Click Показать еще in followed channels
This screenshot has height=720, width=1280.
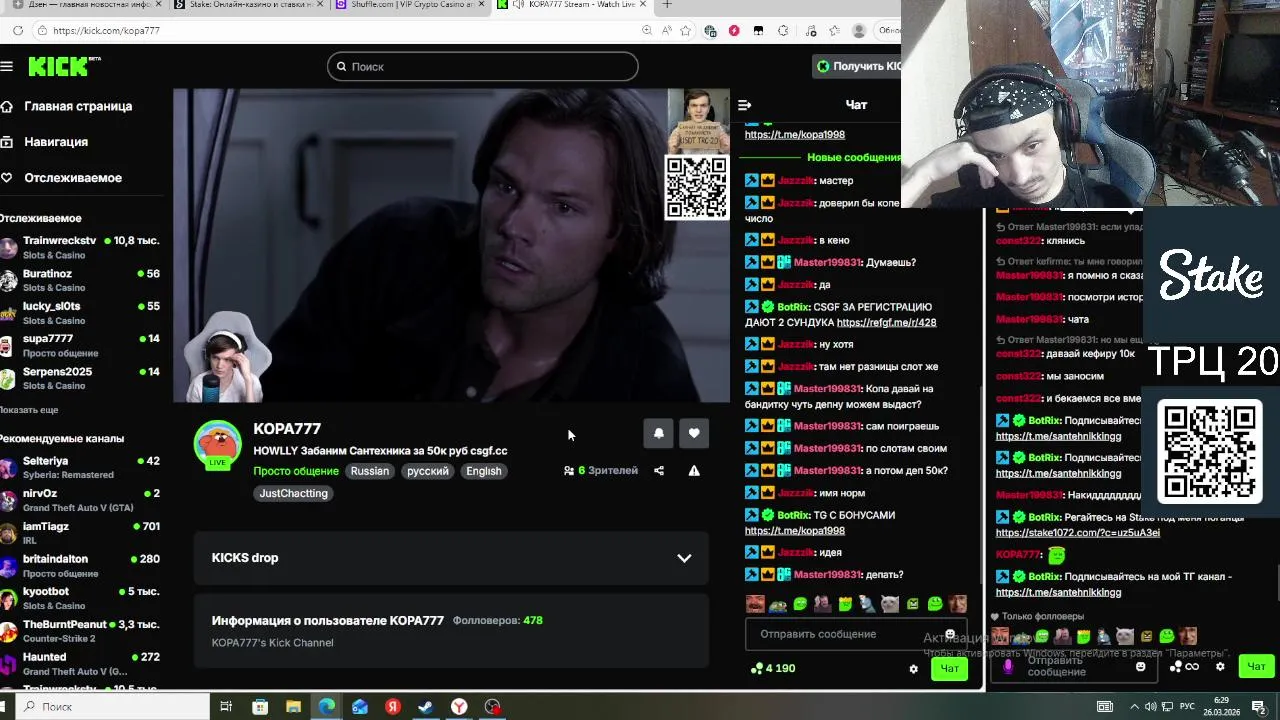tap(29, 410)
